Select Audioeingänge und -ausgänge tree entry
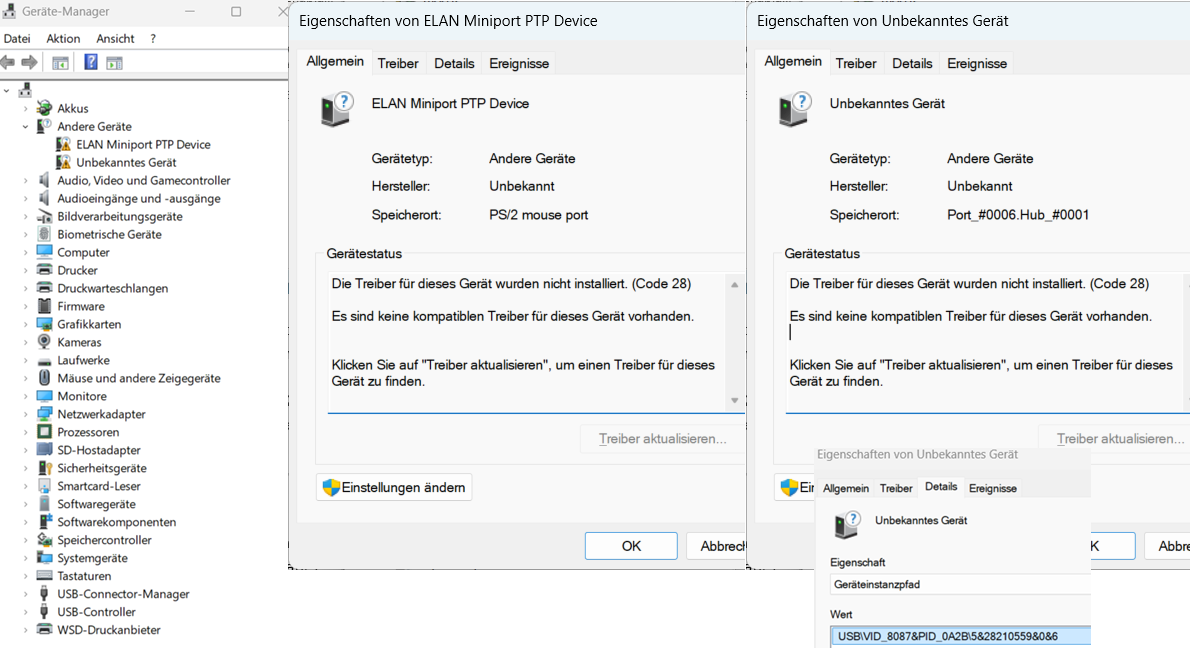The height and width of the screenshot is (648, 1190). (x=139, y=198)
